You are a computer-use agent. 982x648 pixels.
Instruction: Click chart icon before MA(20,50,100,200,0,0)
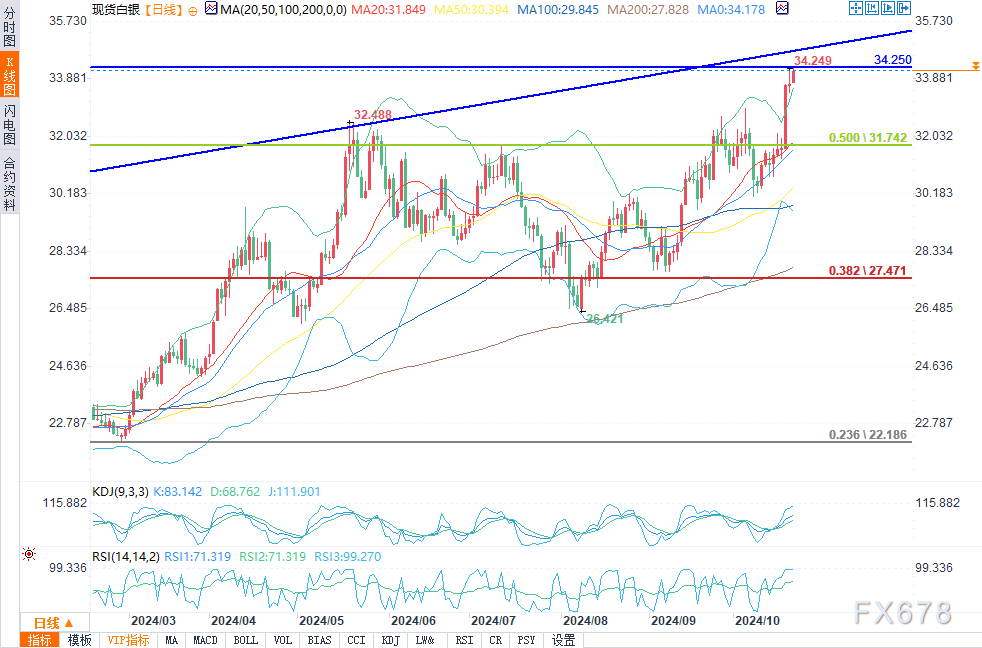point(211,9)
